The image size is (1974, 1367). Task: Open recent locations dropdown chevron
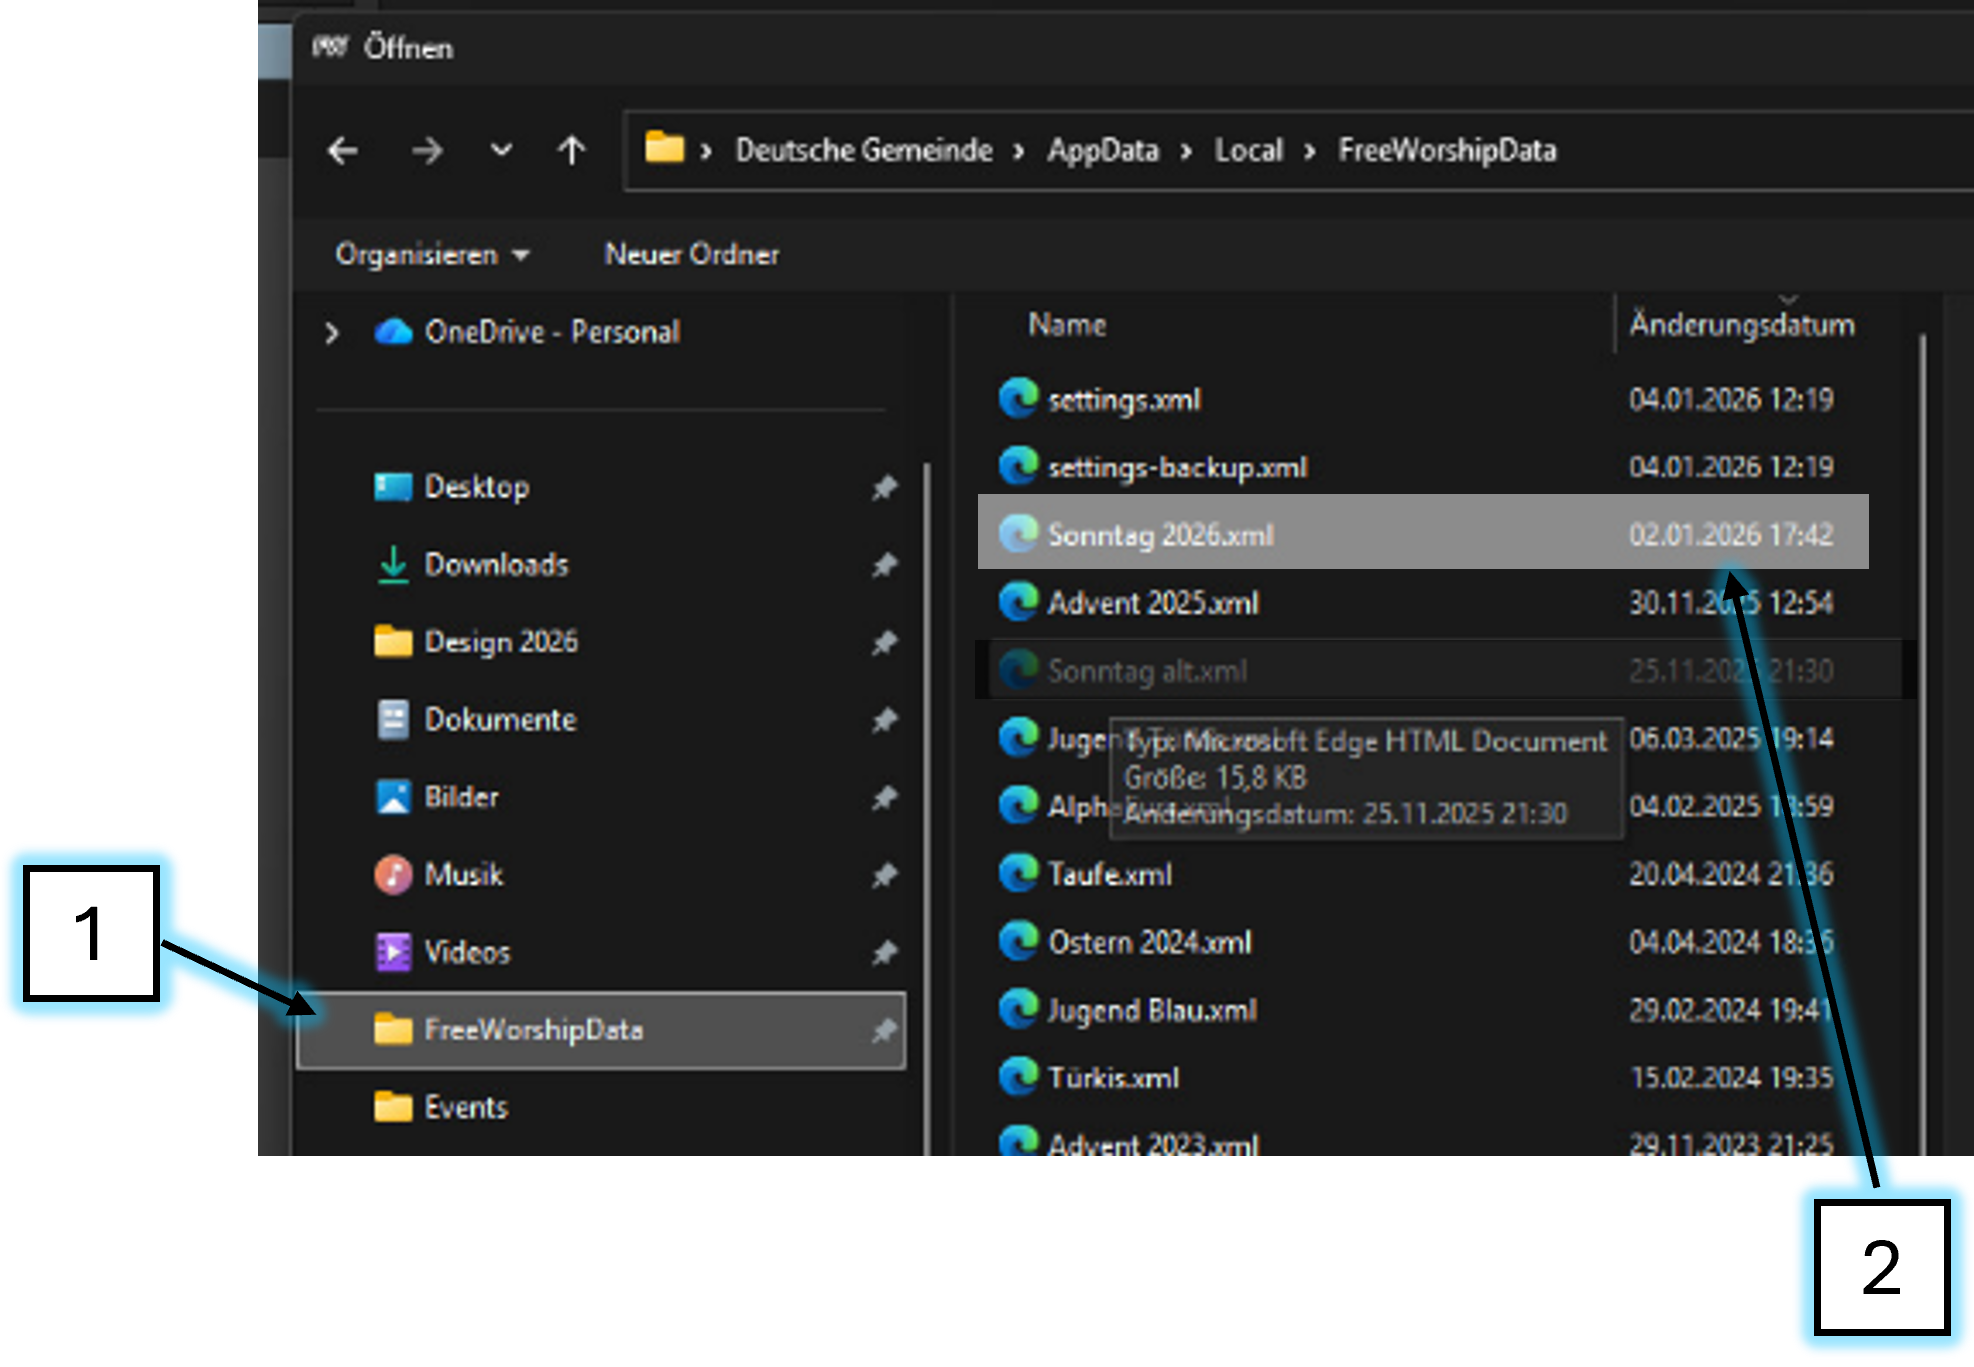pyautogui.click(x=501, y=150)
